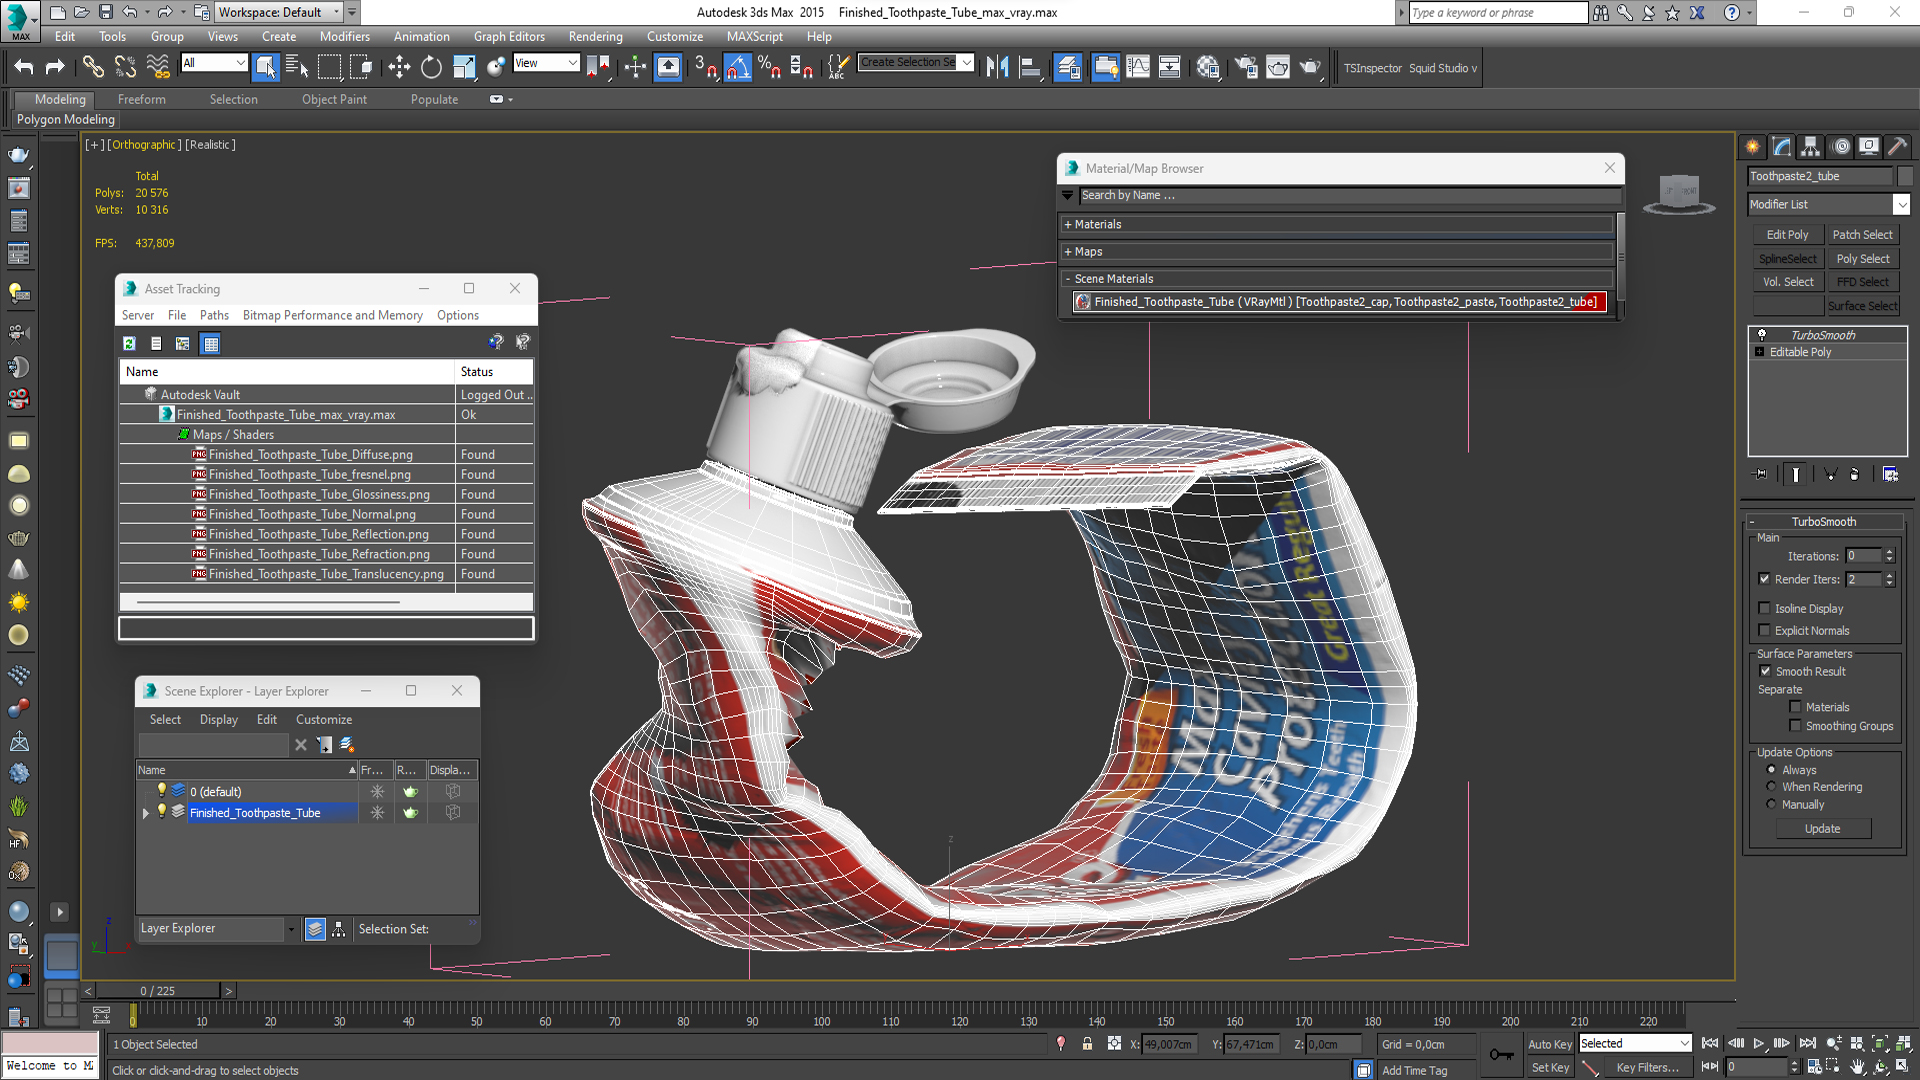Open the Key mode Selected dropdown
This screenshot has width=1920, height=1080.
(x=1635, y=1043)
